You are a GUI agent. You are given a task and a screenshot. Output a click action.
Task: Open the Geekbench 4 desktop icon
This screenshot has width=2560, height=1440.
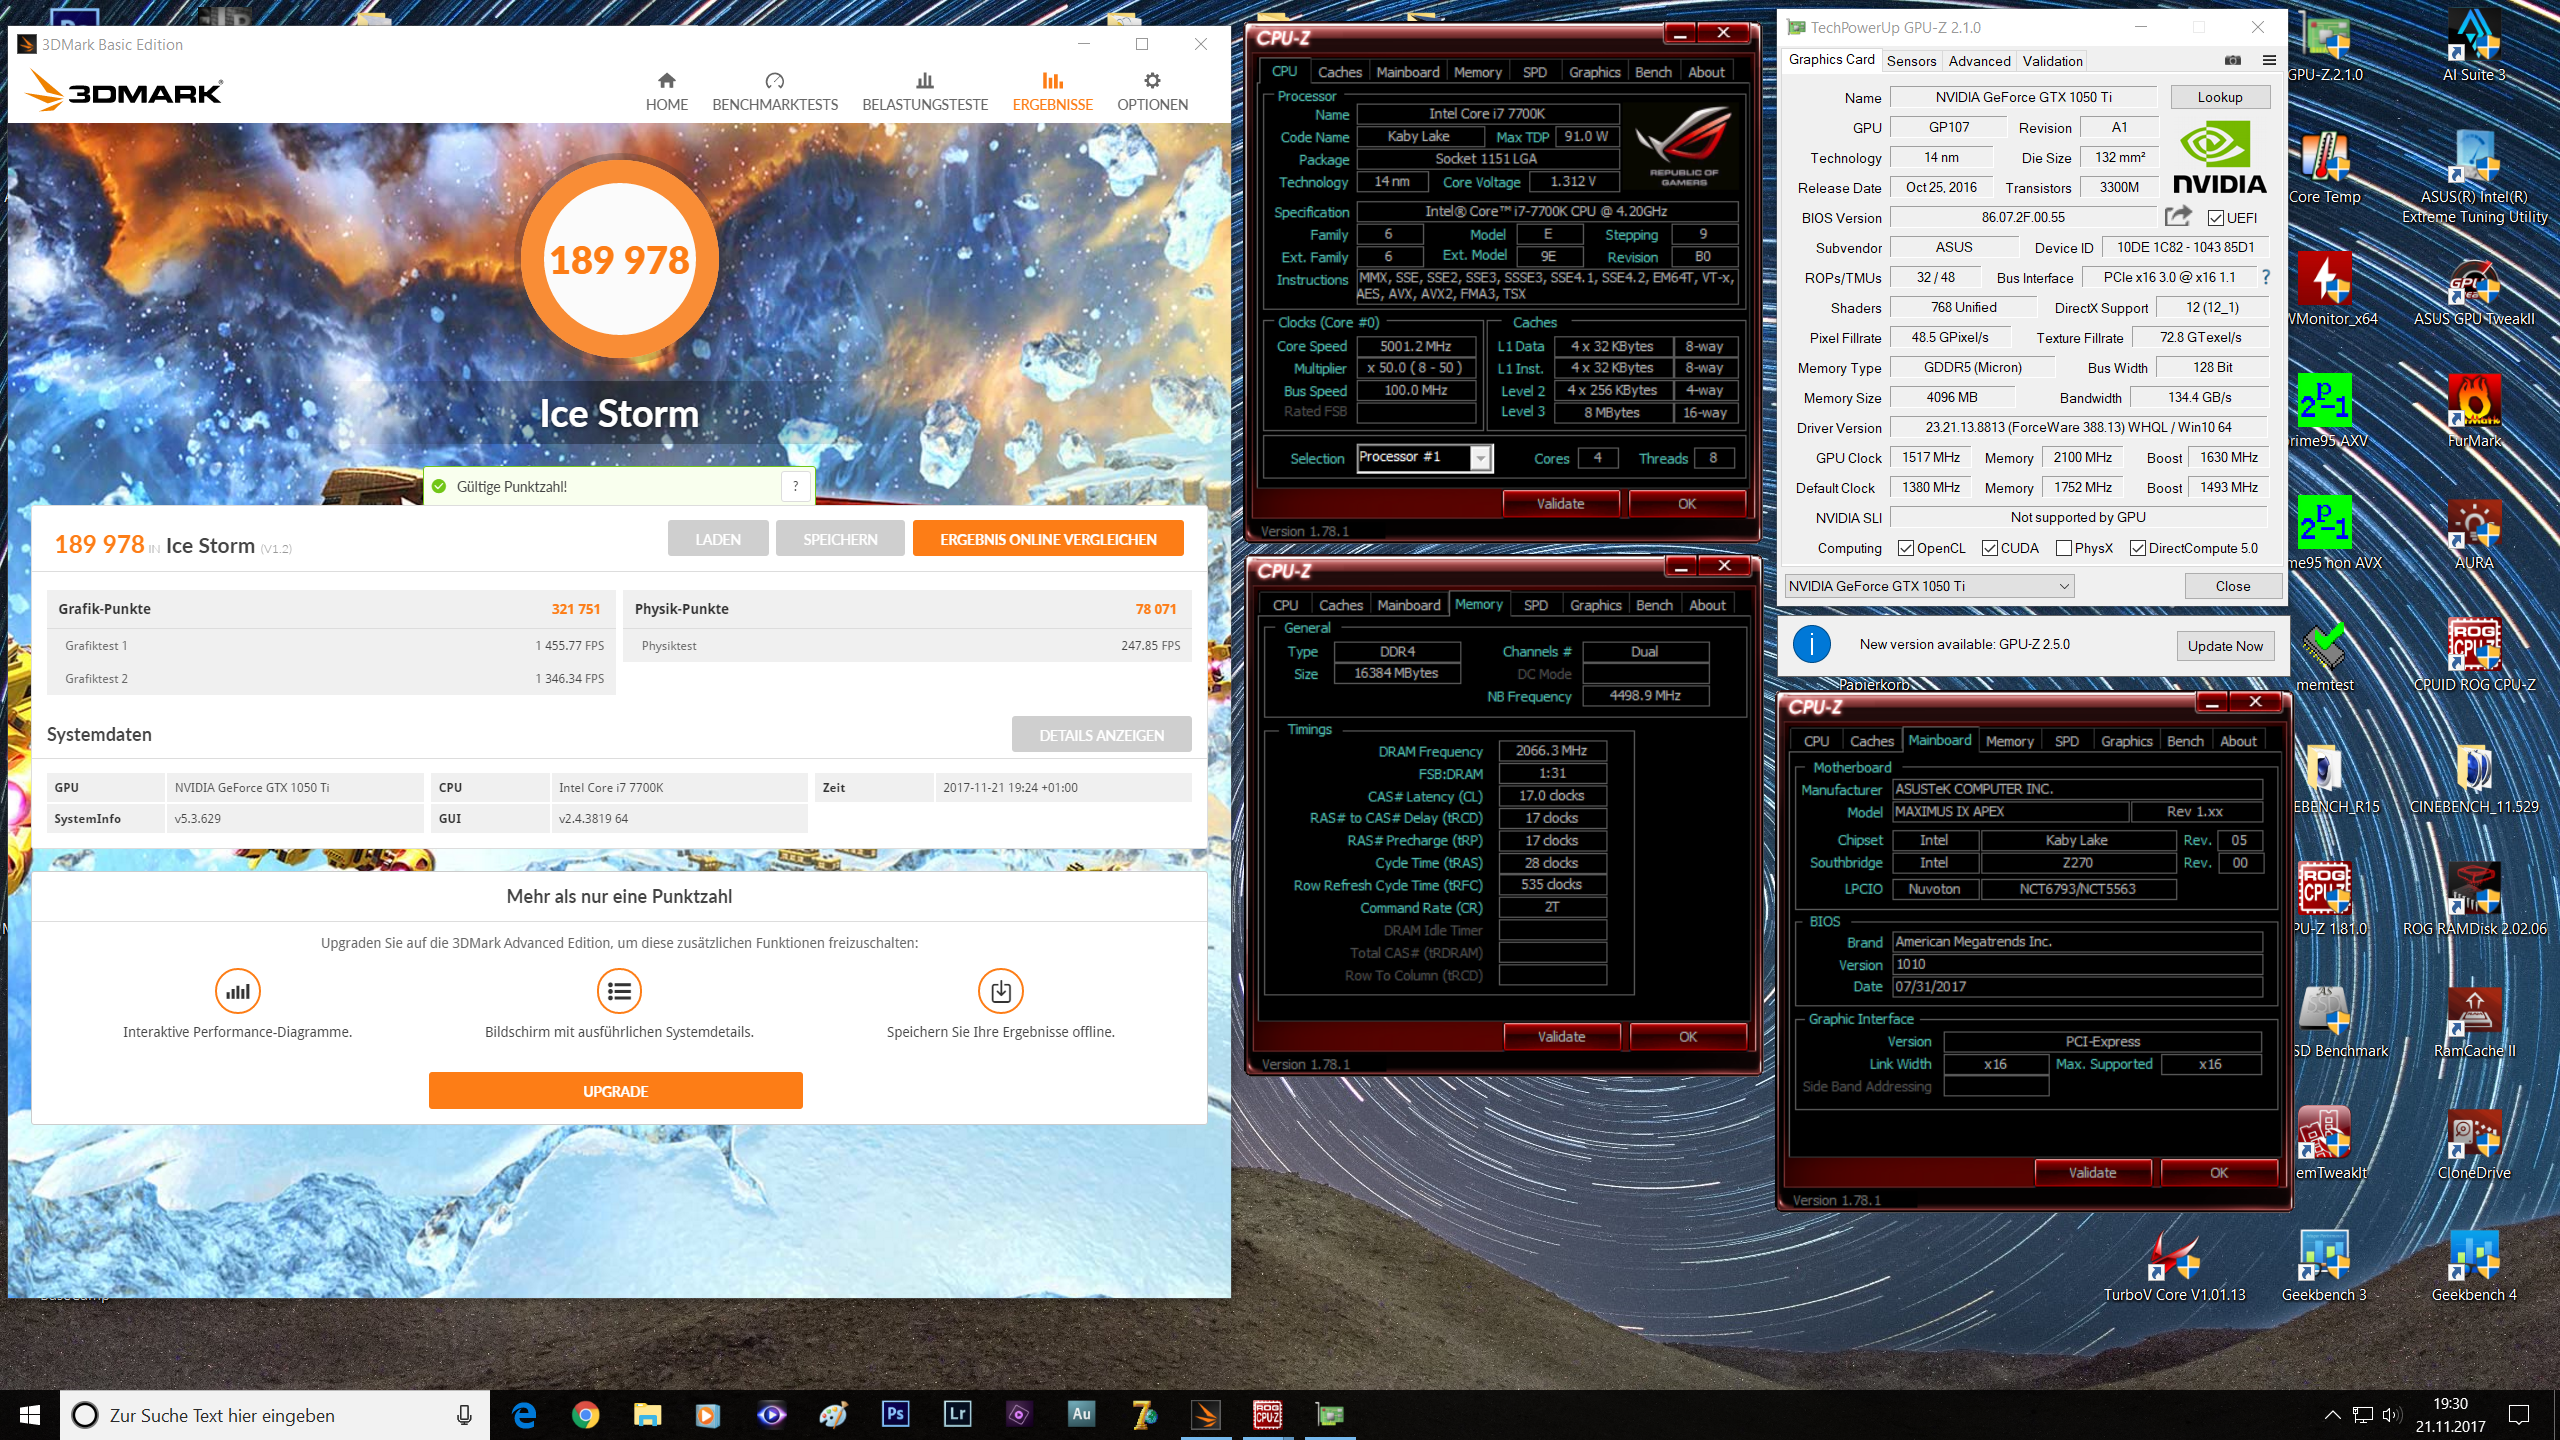point(2474,1266)
